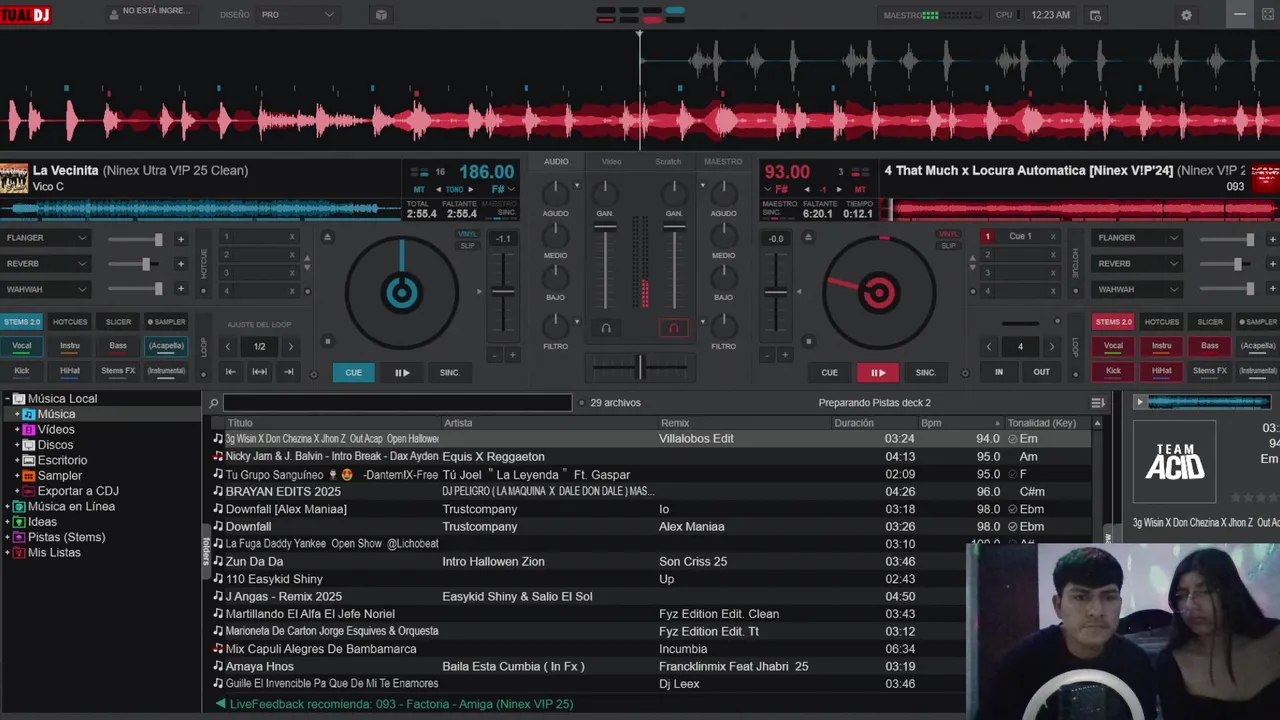
Task: Play the sideview preview track icon
Action: [1139, 402]
